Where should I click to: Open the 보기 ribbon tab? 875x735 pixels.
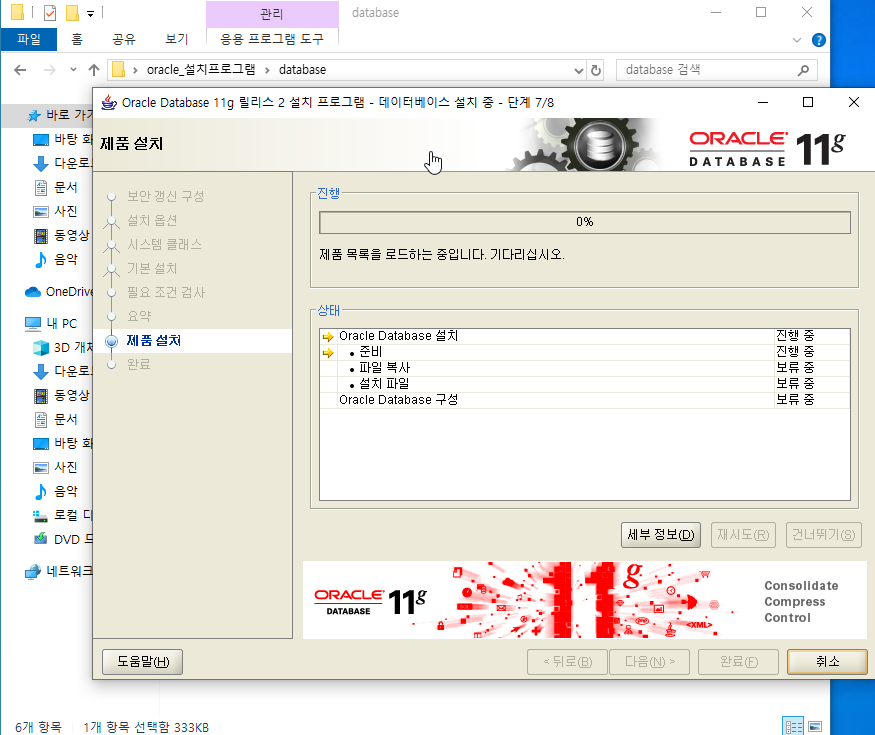[177, 39]
